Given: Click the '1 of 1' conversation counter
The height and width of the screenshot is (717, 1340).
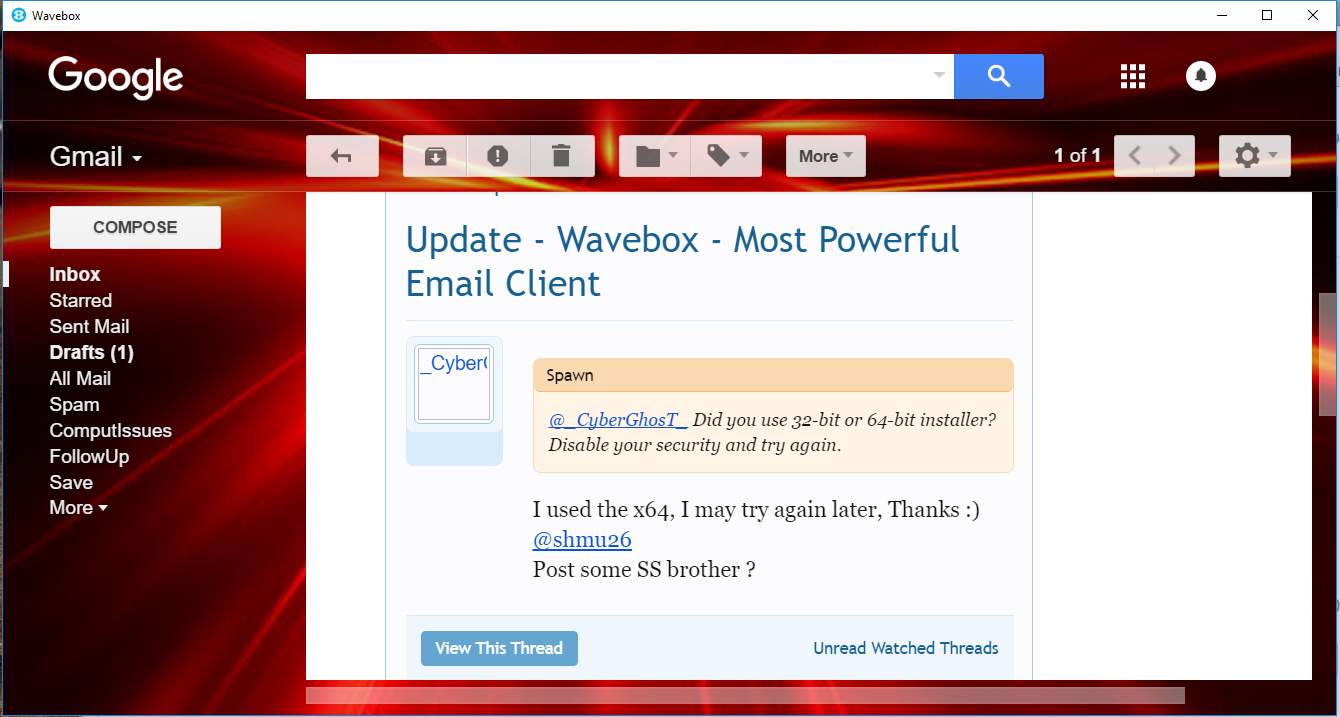Looking at the screenshot, I should tap(1077, 156).
